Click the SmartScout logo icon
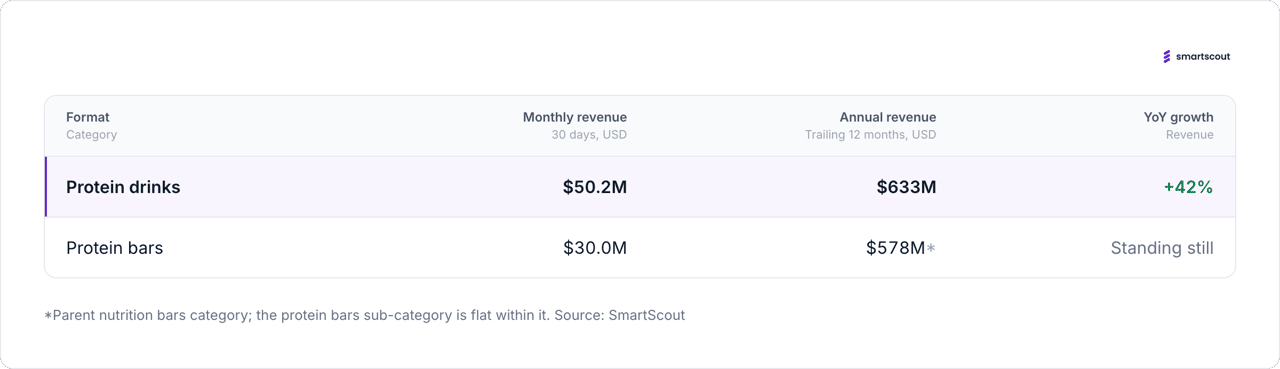Screen dimensions: 1280x369 click(1167, 57)
